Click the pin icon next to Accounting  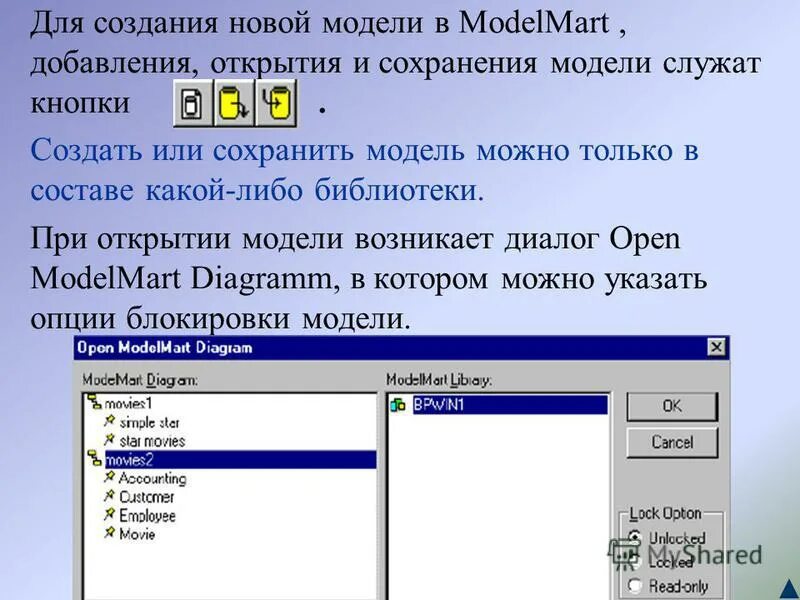(110, 477)
